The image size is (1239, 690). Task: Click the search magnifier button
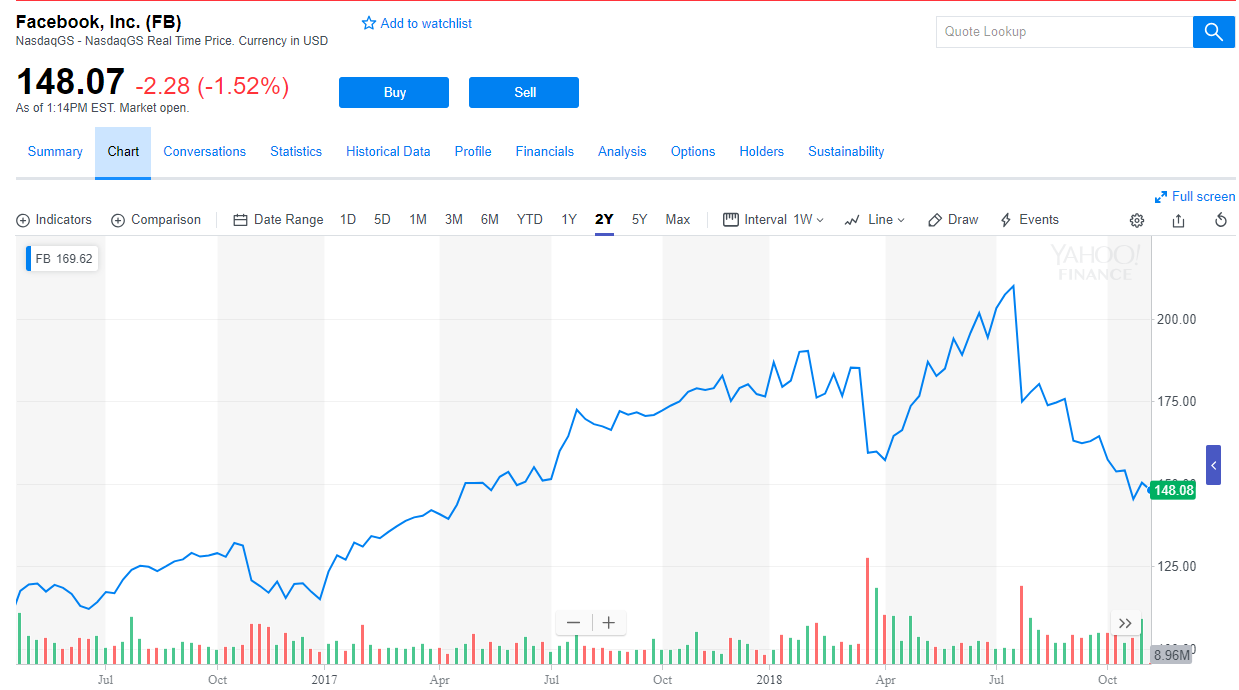[x=1213, y=31]
